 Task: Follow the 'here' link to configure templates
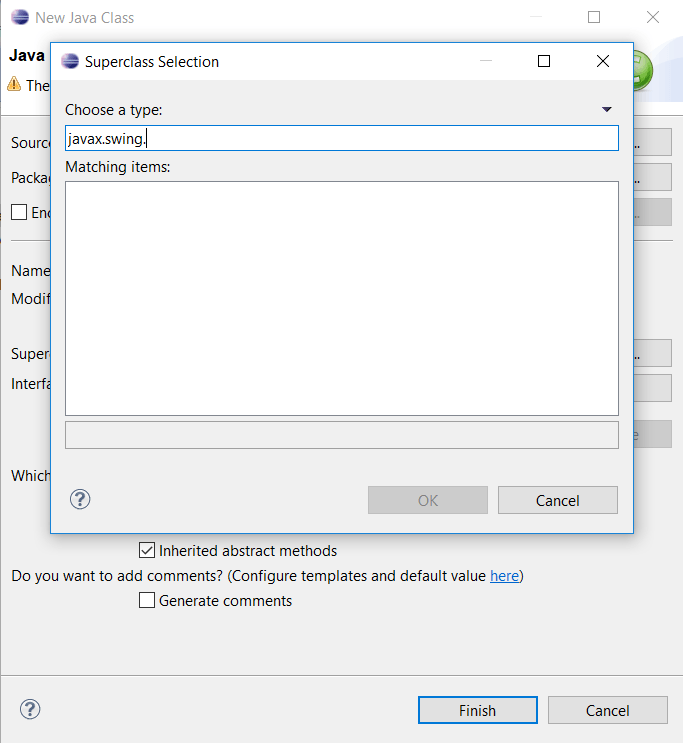[504, 576]
